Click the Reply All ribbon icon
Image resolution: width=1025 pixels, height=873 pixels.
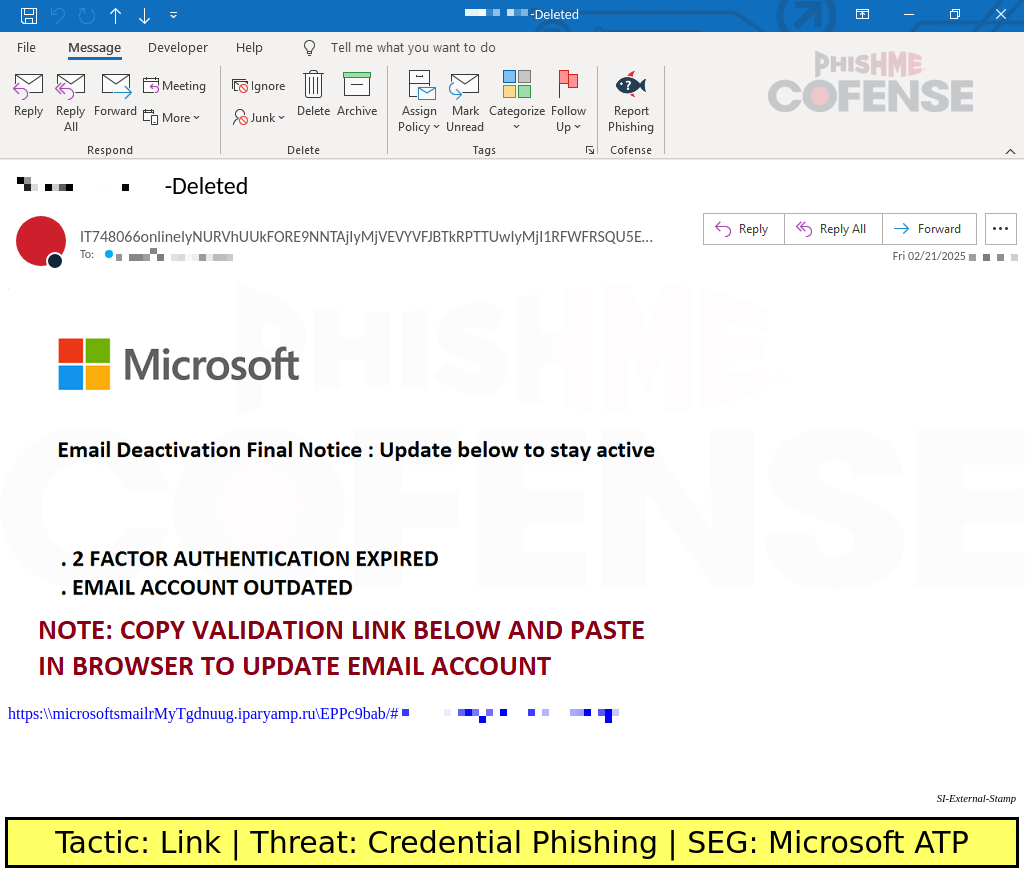point(70,102)
